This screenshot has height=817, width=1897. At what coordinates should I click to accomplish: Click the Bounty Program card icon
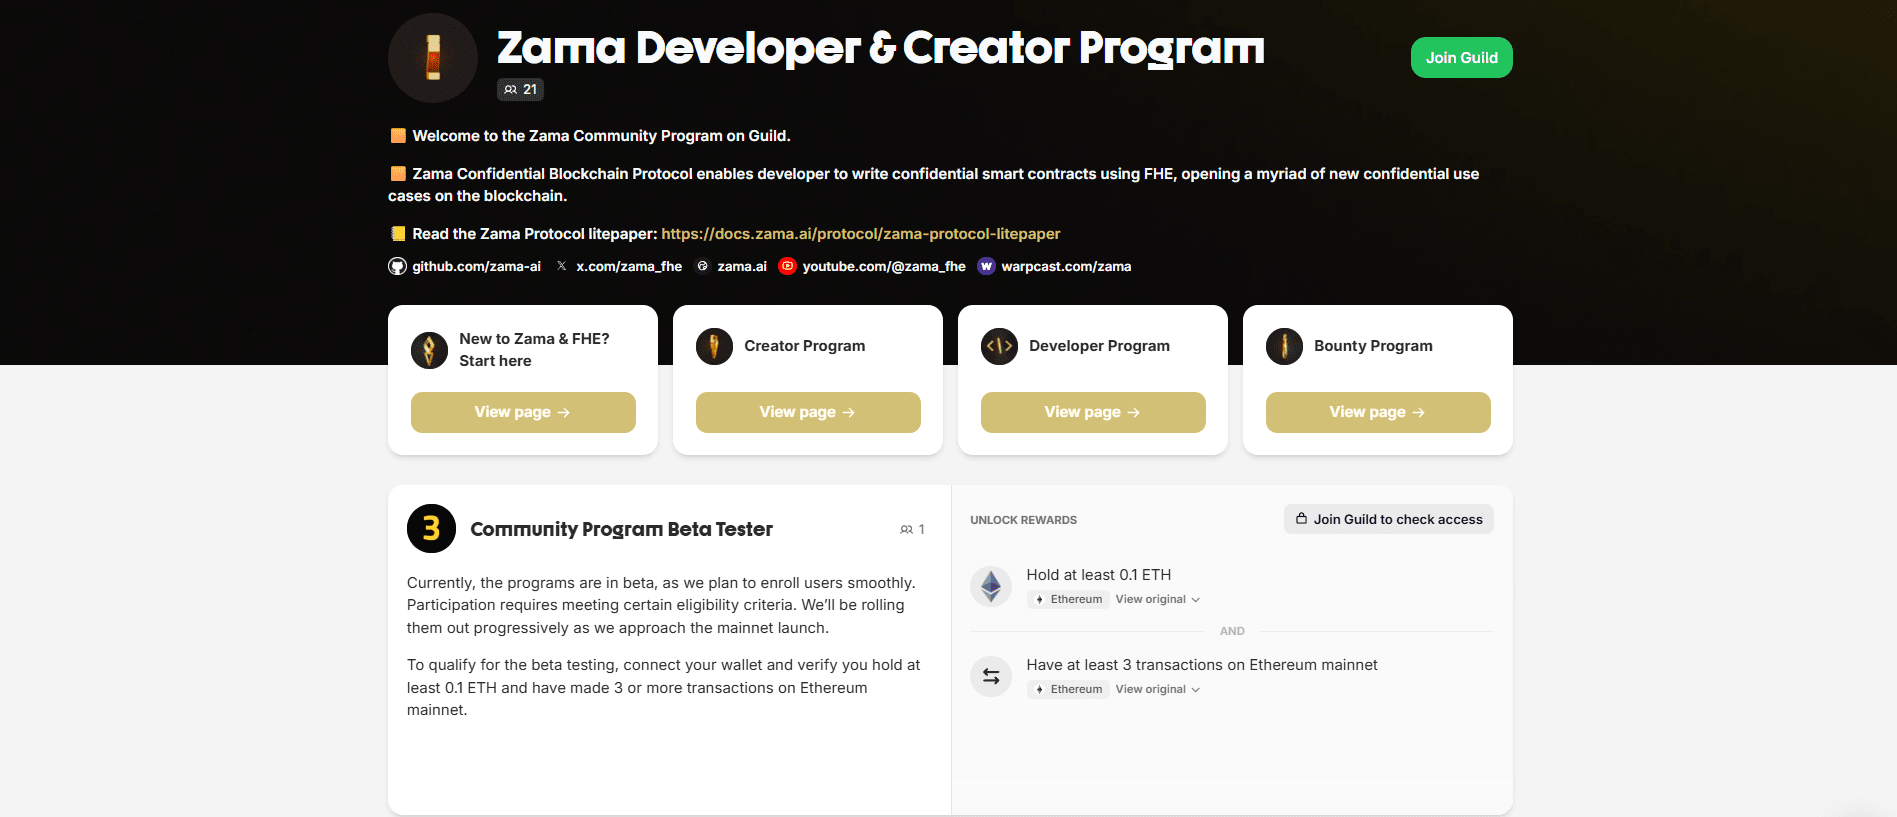pyautogui.click(x=1284, y=346)
